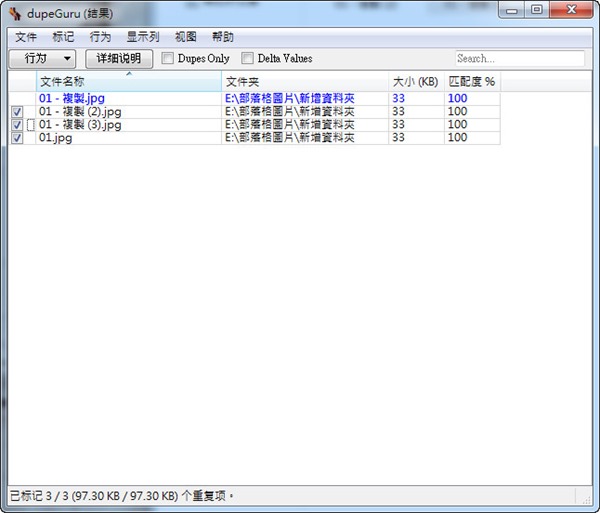Screen dimensions: 600x513
Task: Click size value 33 of 01 - 複製.jpg
Action: tap(398, 98)
